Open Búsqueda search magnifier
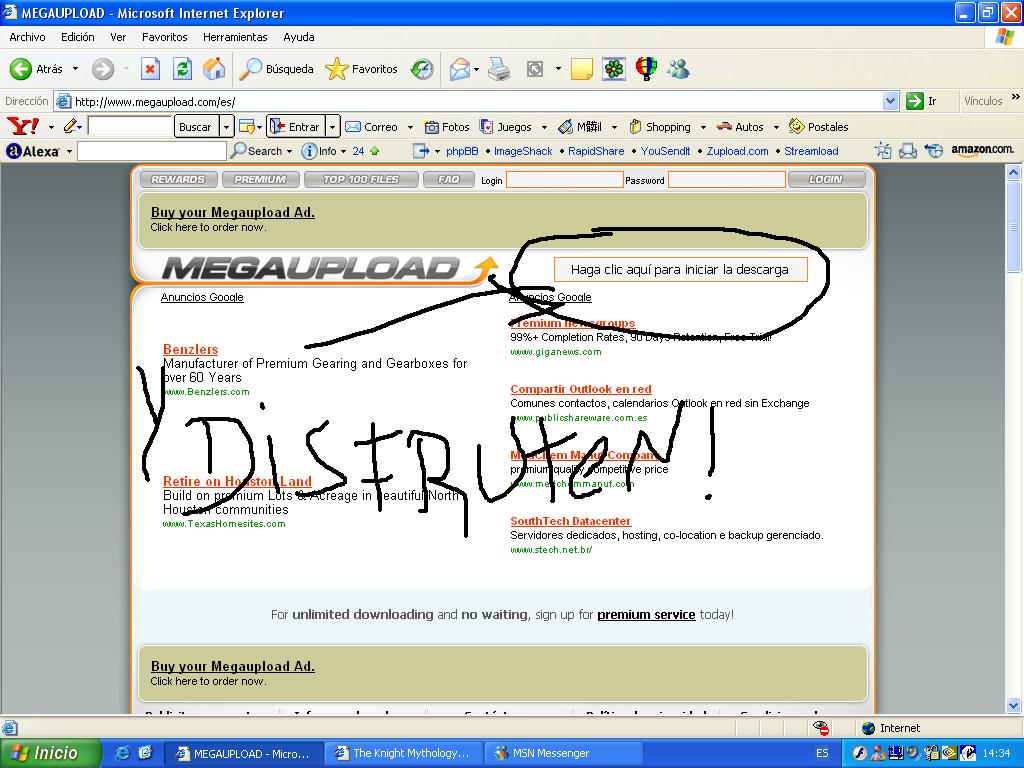Screen dimensions: 1024x768 tap(250, 69)
